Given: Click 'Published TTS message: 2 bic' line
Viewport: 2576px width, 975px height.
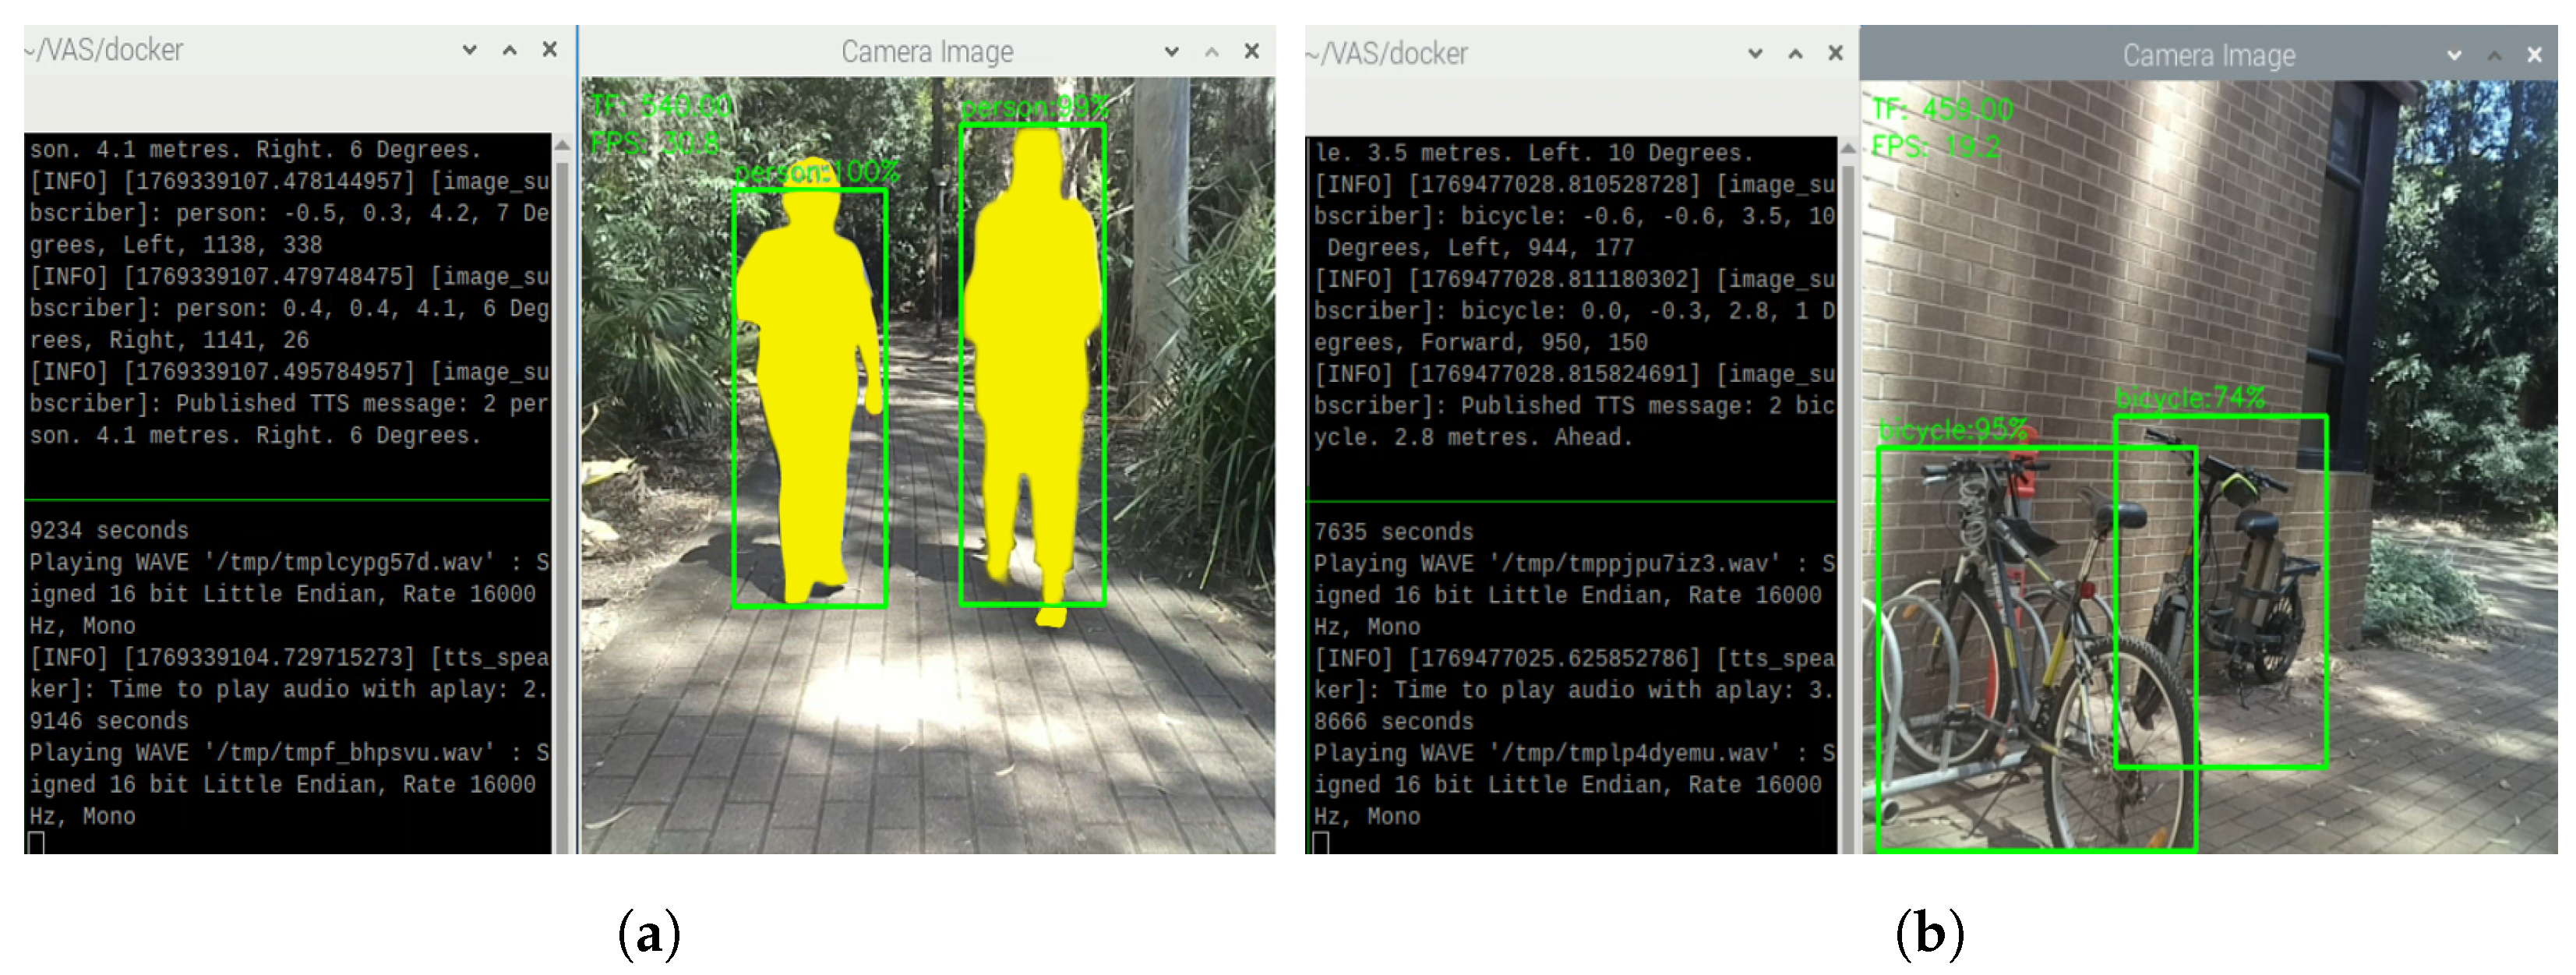Looking at the screenshot, I should point(1574,406).
